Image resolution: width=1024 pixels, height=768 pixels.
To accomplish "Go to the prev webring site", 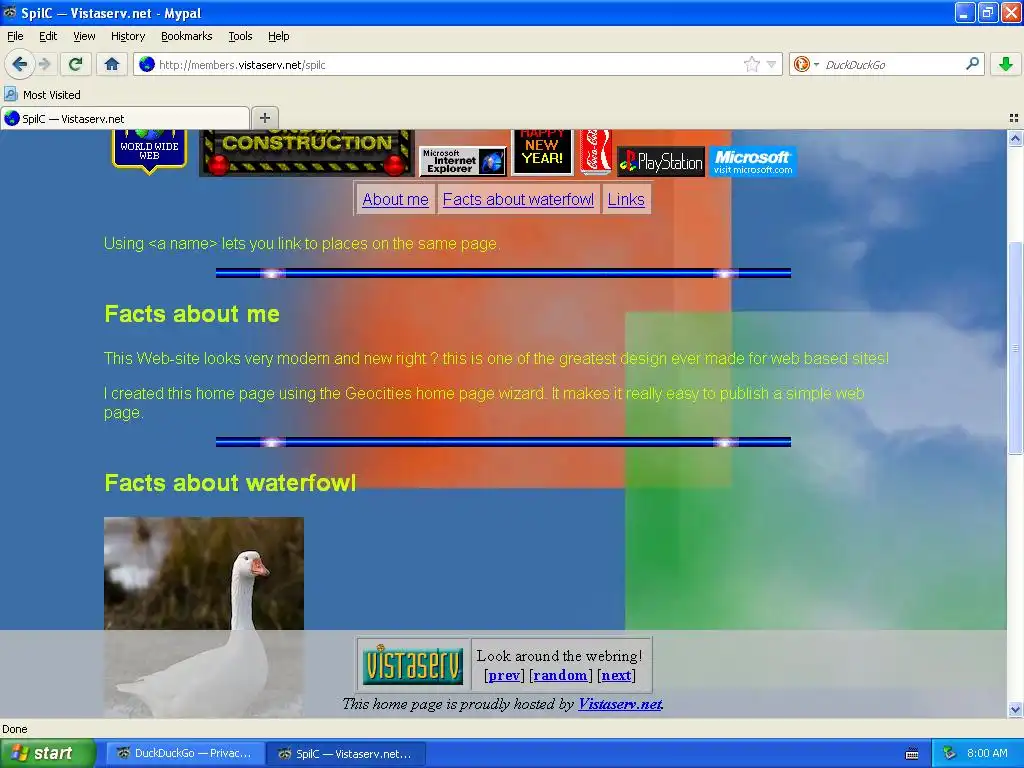I will click(x=504, y=675).
